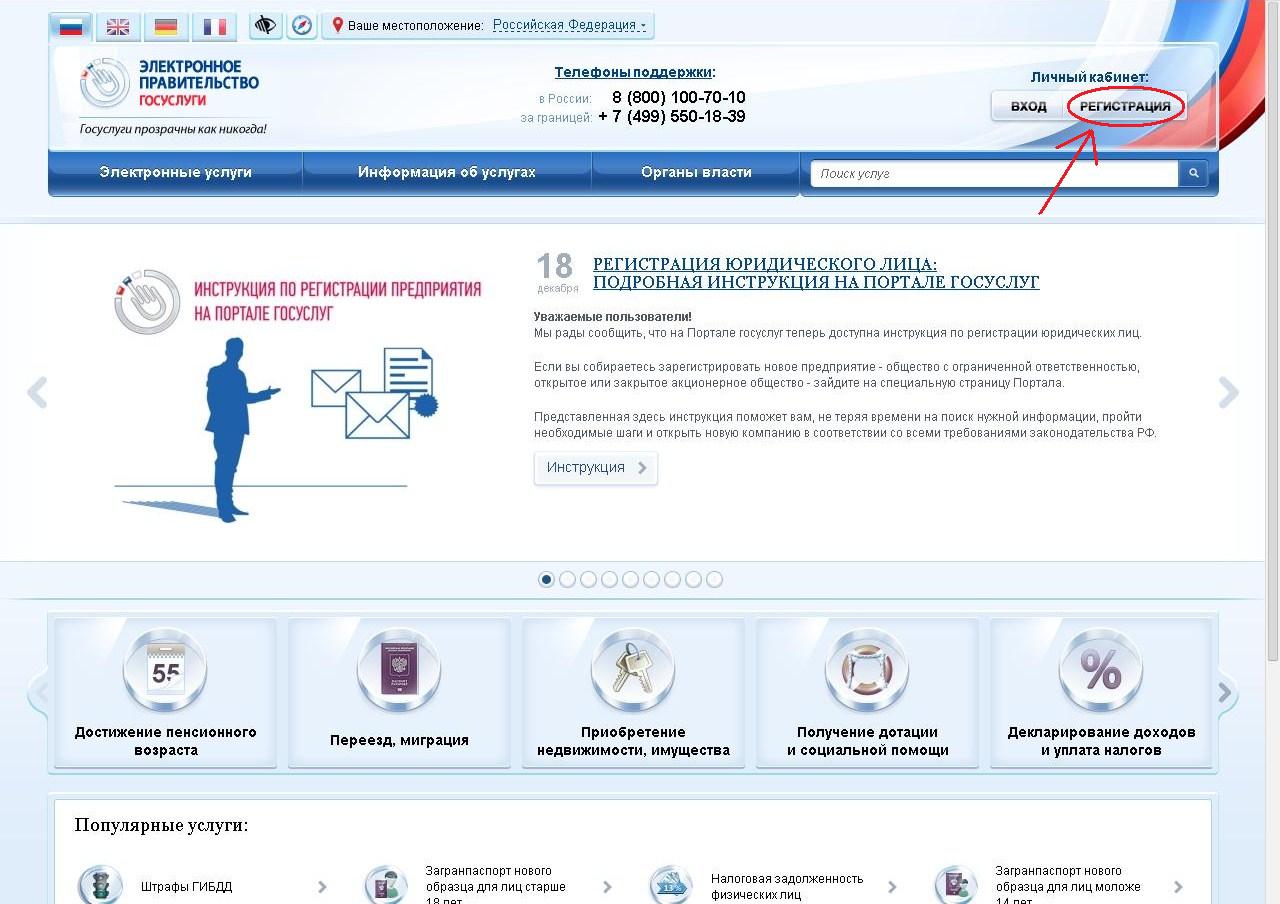The image size is (1280, 904).
Task: Open Приобретение недвижимости keys icon
Action: coord(633,669)
